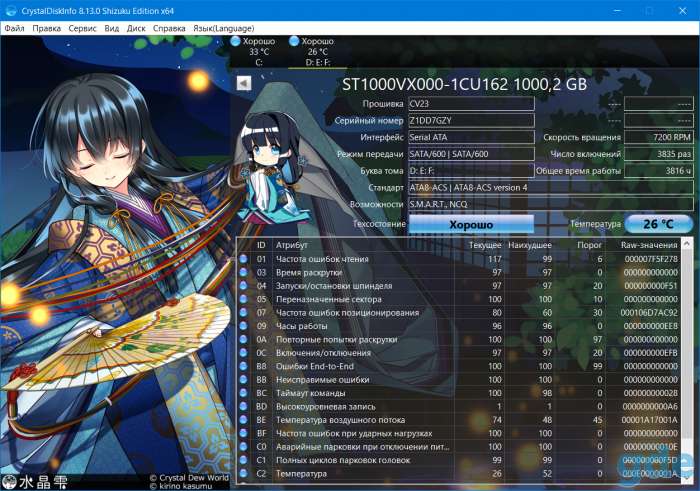
Task: Open the Диск menu
Action: click(x=136, y=28)
